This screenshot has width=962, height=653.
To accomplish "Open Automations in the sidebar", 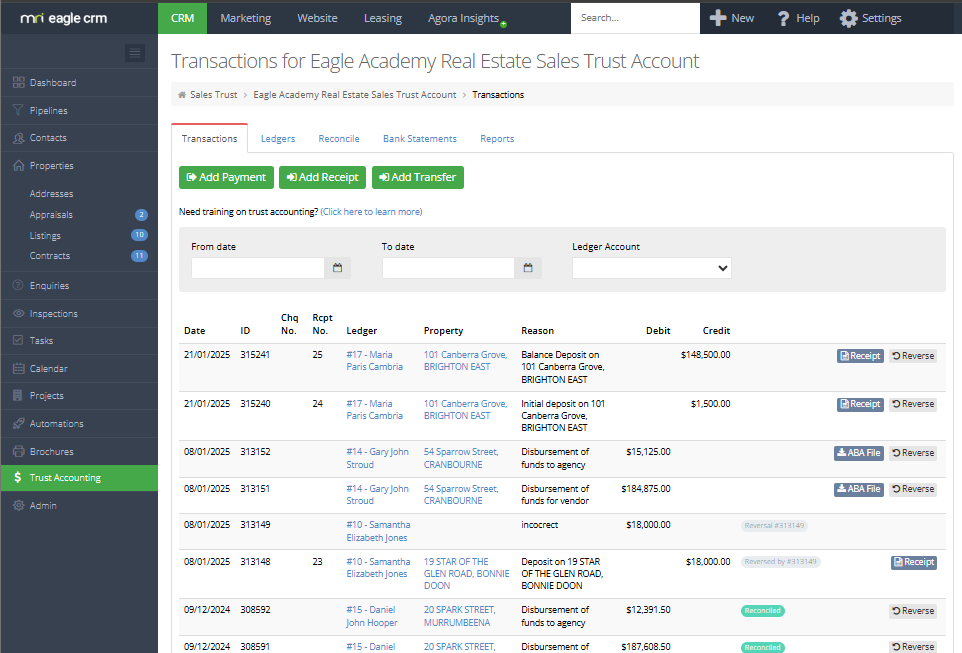I will click(56, 423).
